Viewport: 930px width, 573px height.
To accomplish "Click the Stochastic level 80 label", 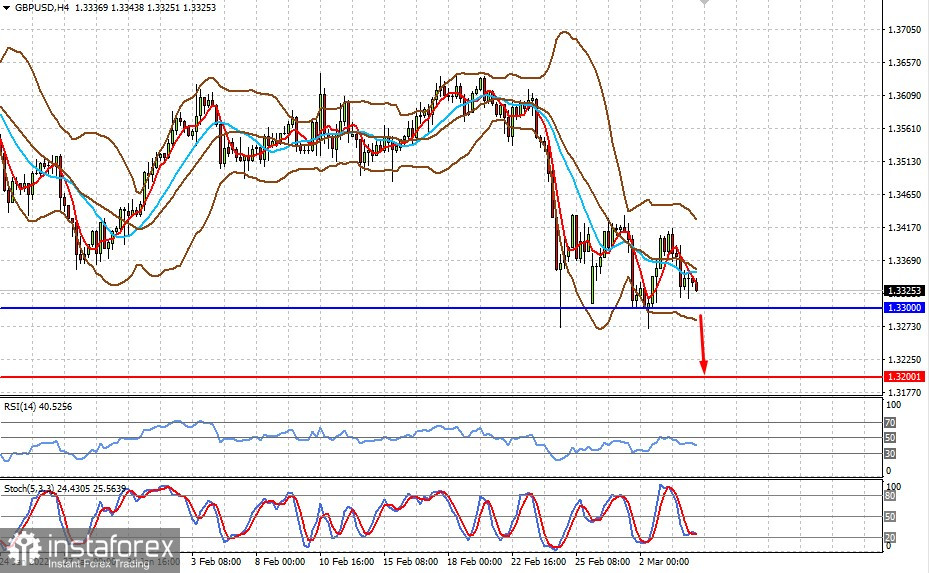I will pos(890,496).
